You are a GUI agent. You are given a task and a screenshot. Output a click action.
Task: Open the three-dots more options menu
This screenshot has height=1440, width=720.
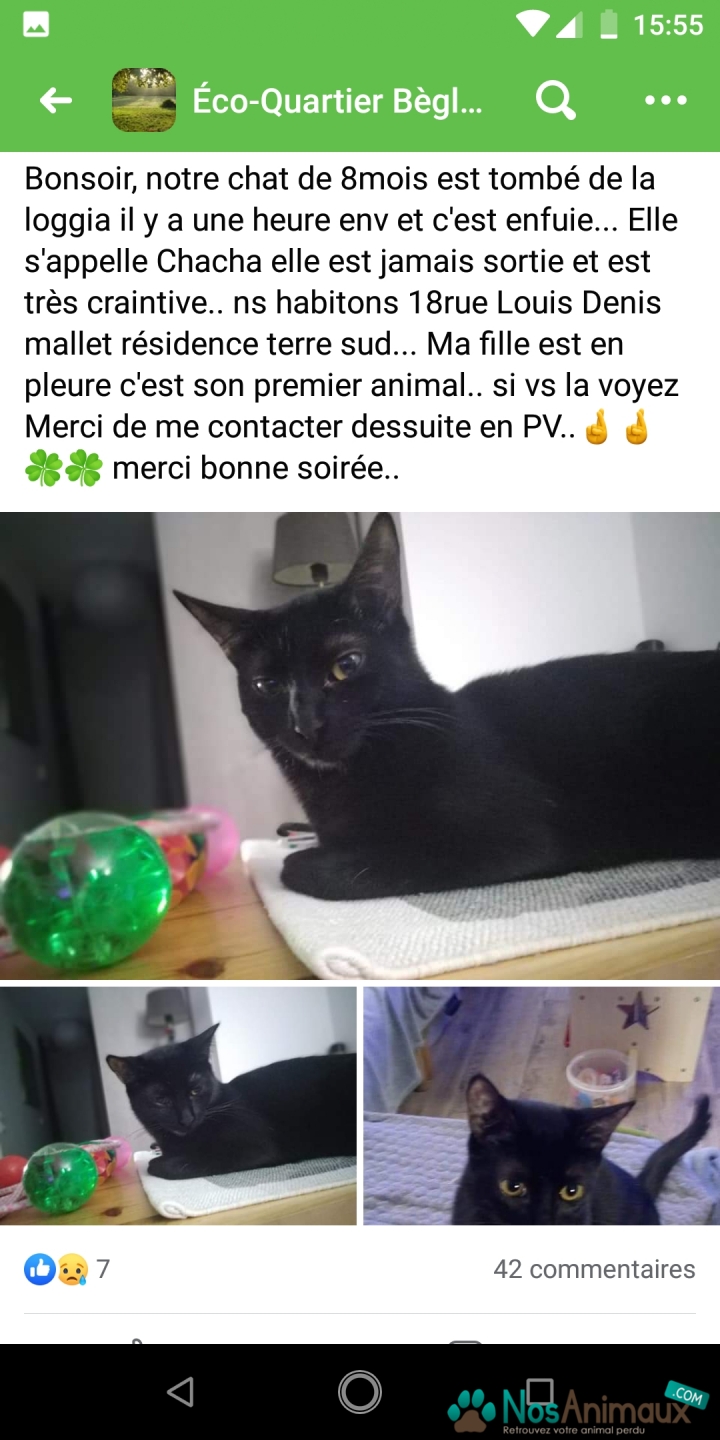tap(666, 100)
